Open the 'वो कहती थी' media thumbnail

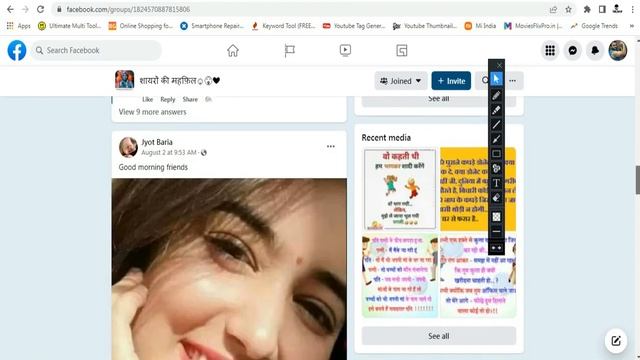(400, 189)
